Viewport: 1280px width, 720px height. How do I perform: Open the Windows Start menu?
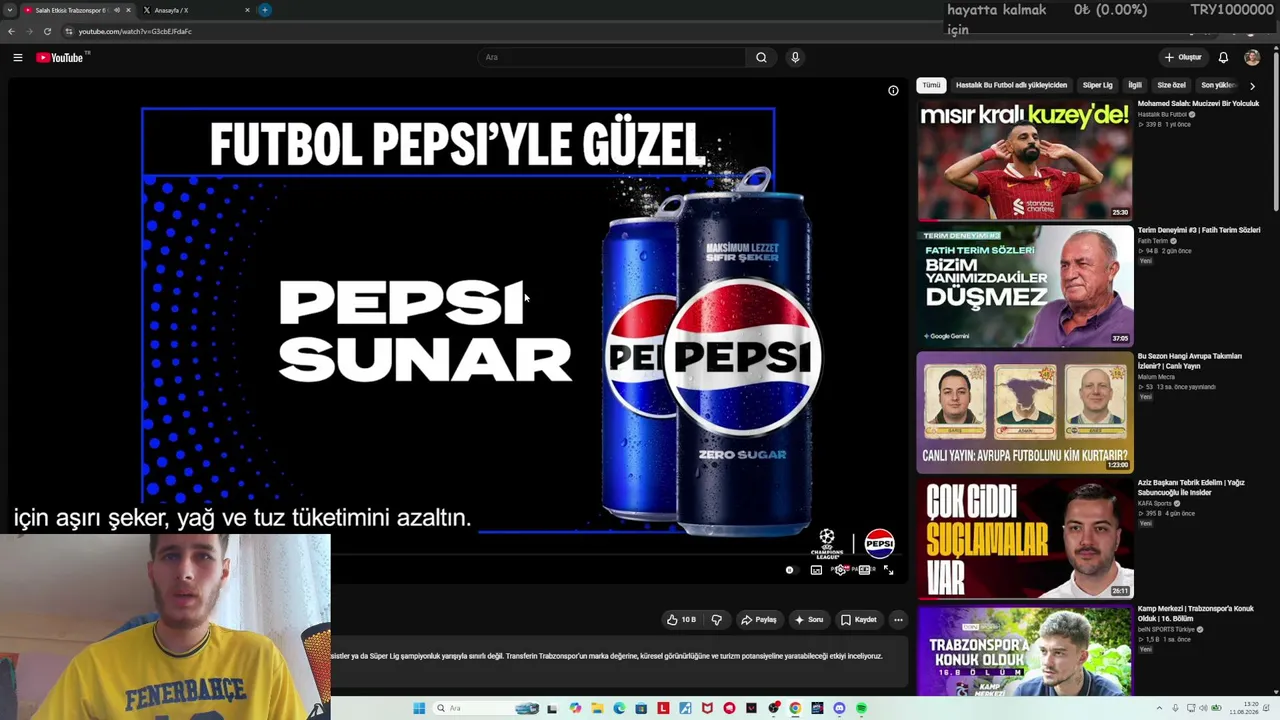[419, 709]
